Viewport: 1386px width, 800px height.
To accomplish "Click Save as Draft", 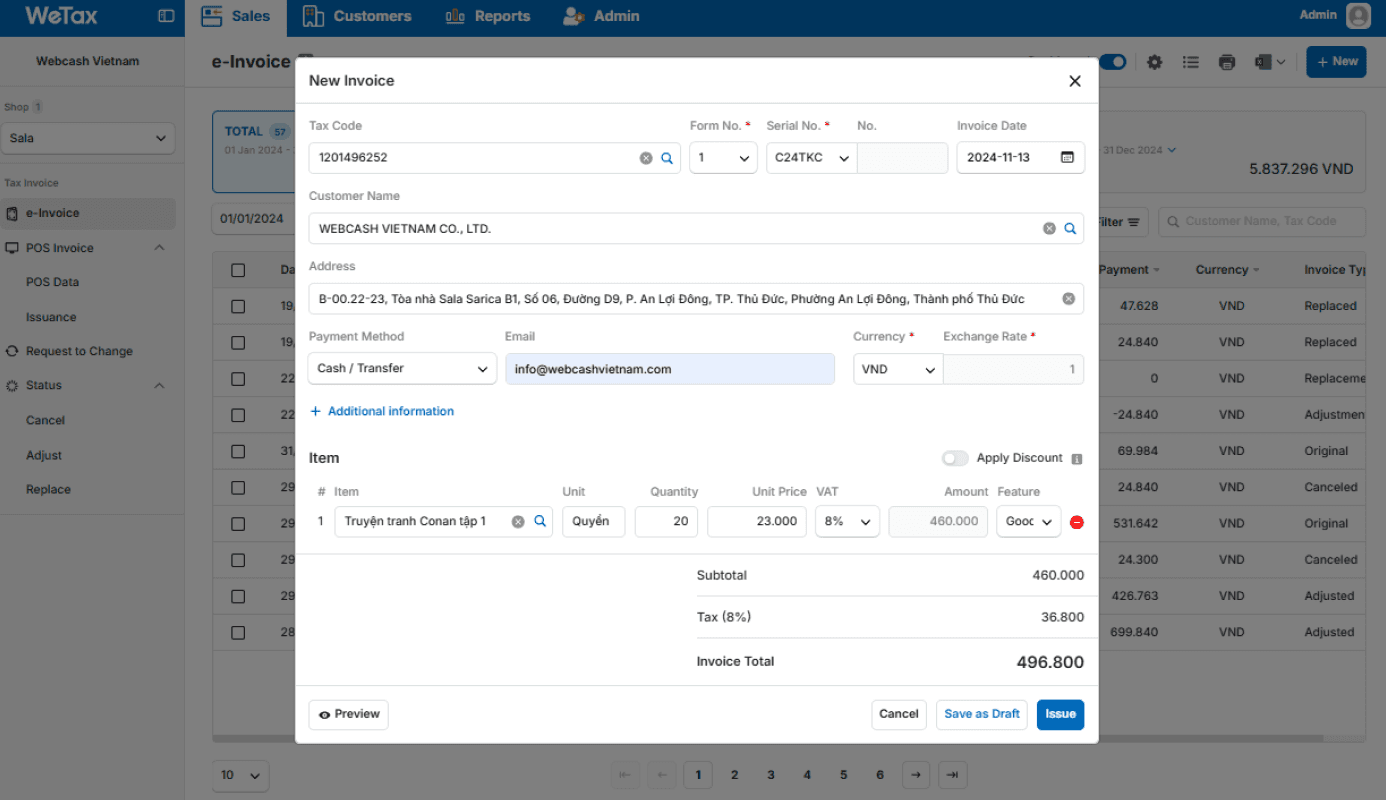I will point(982,714).
